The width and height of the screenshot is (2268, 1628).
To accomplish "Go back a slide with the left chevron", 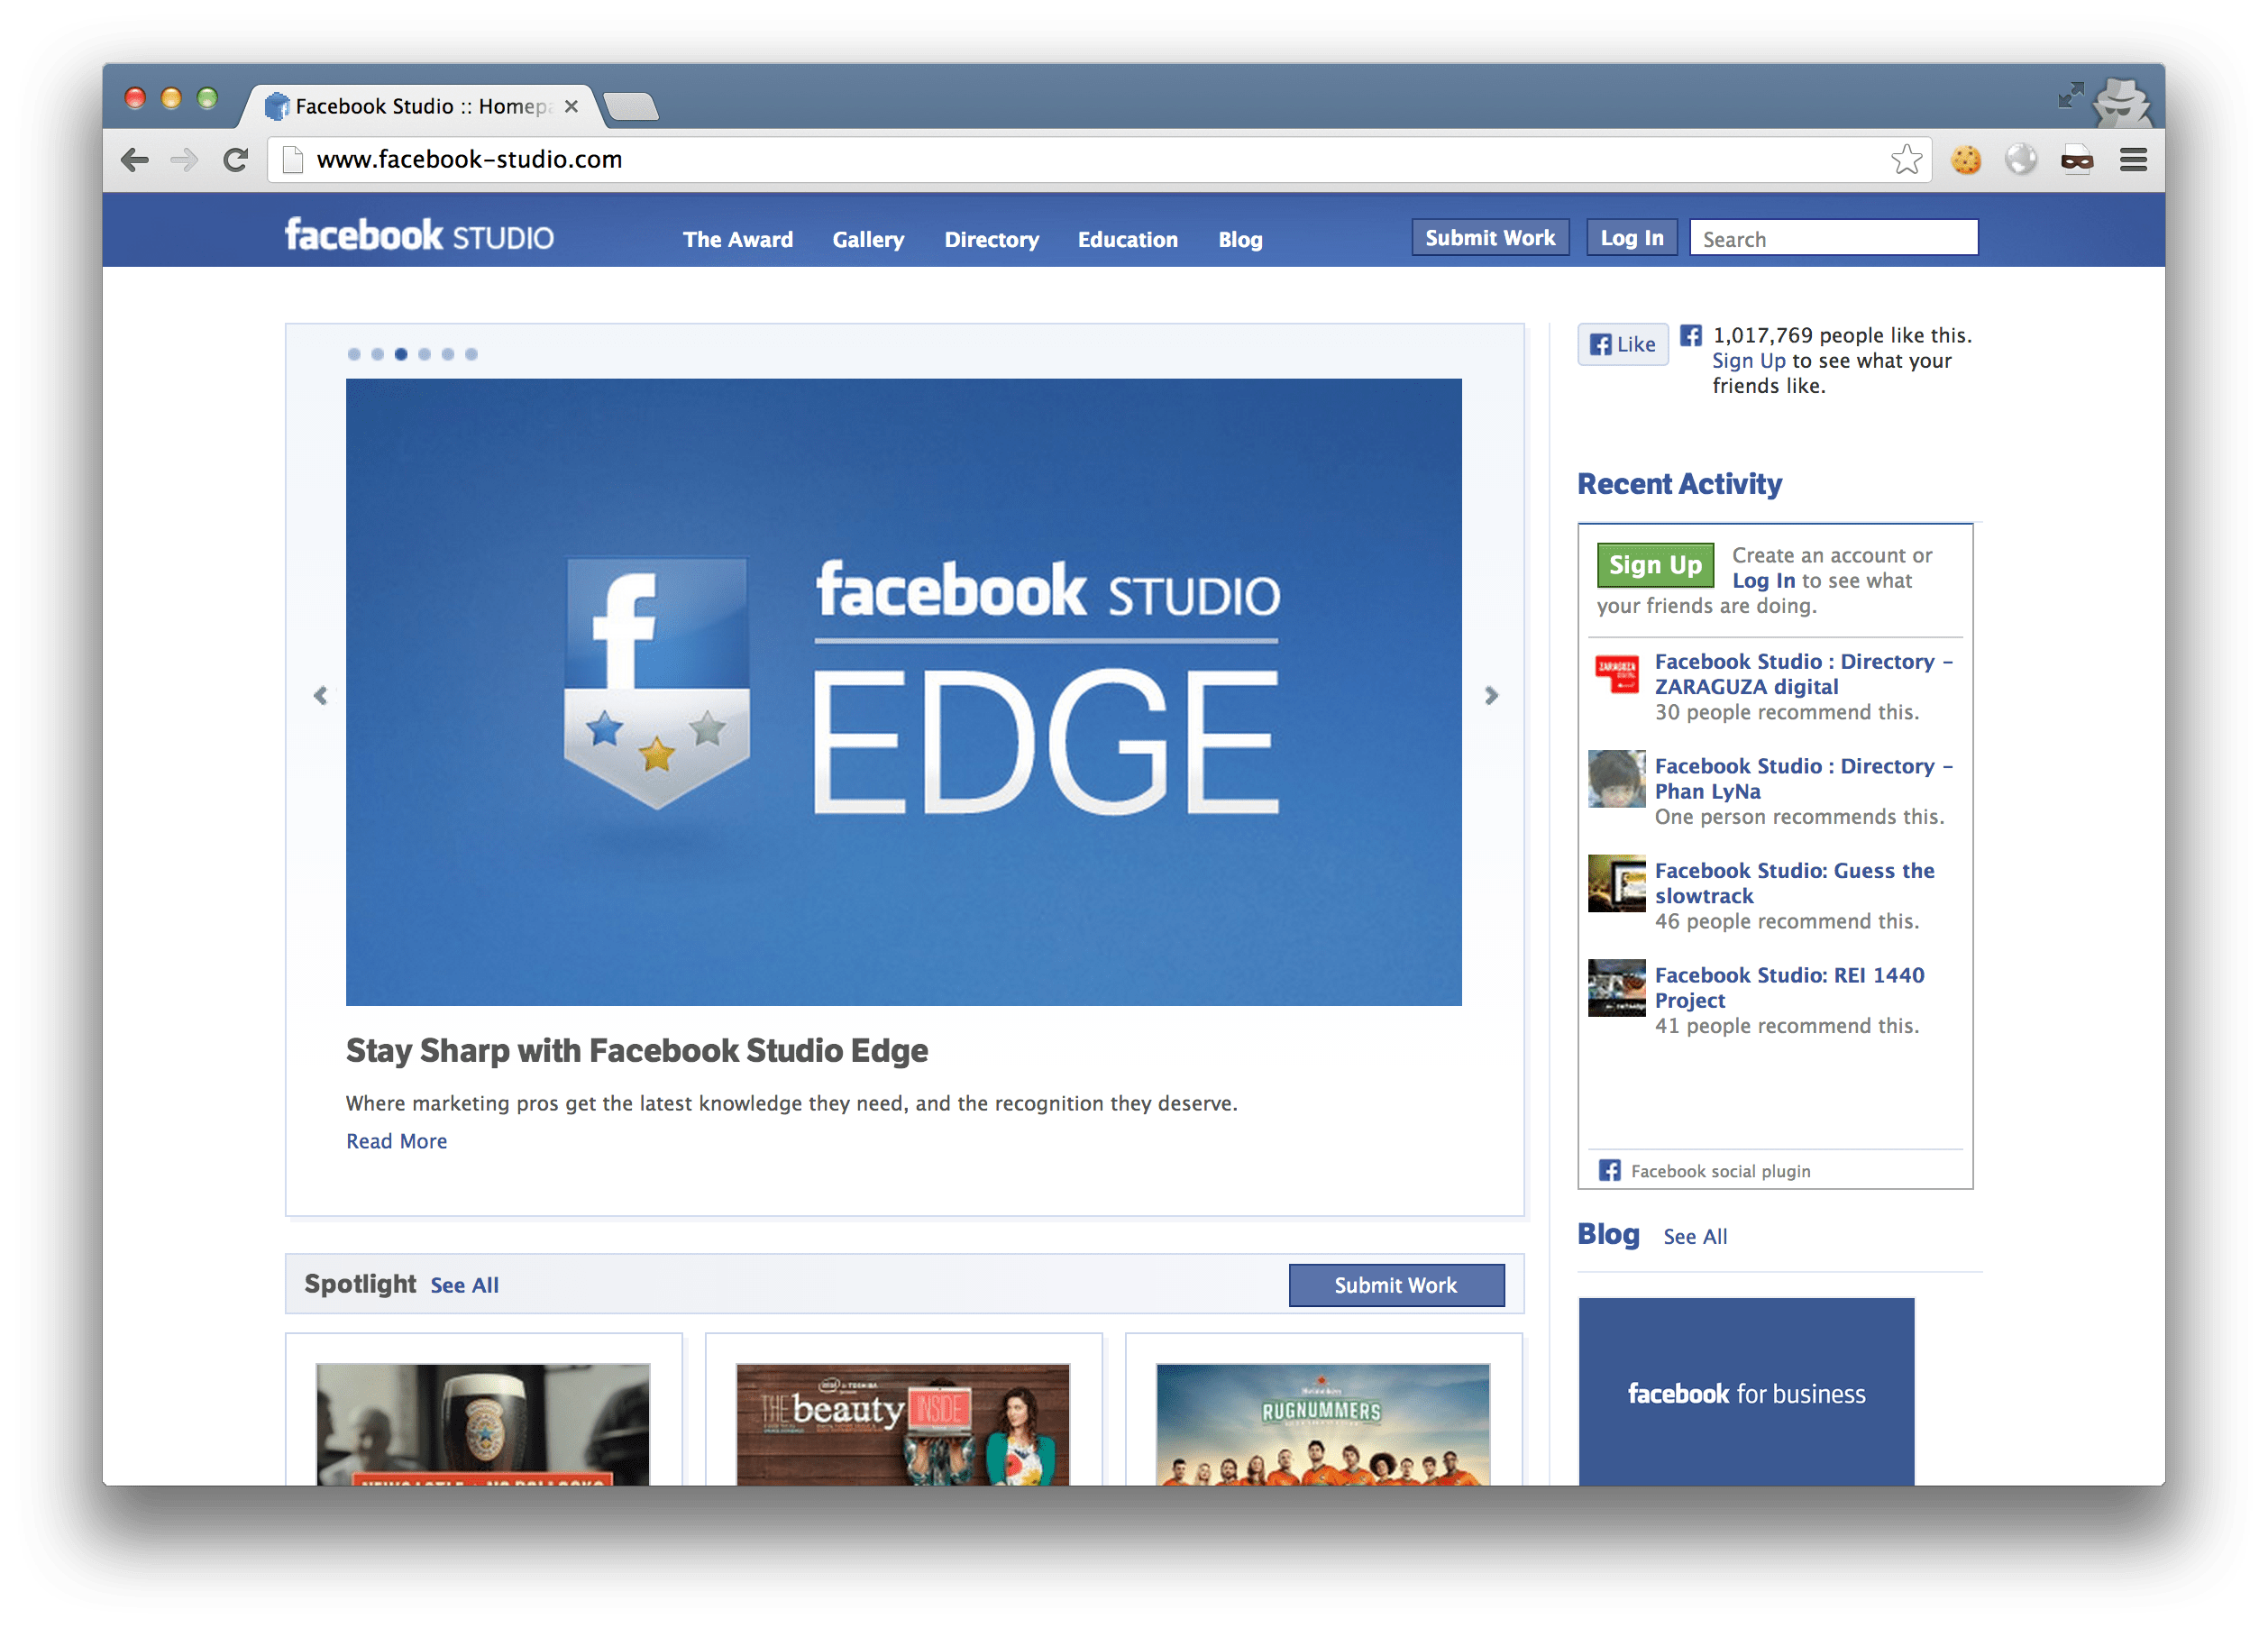I will click(321, 695).
